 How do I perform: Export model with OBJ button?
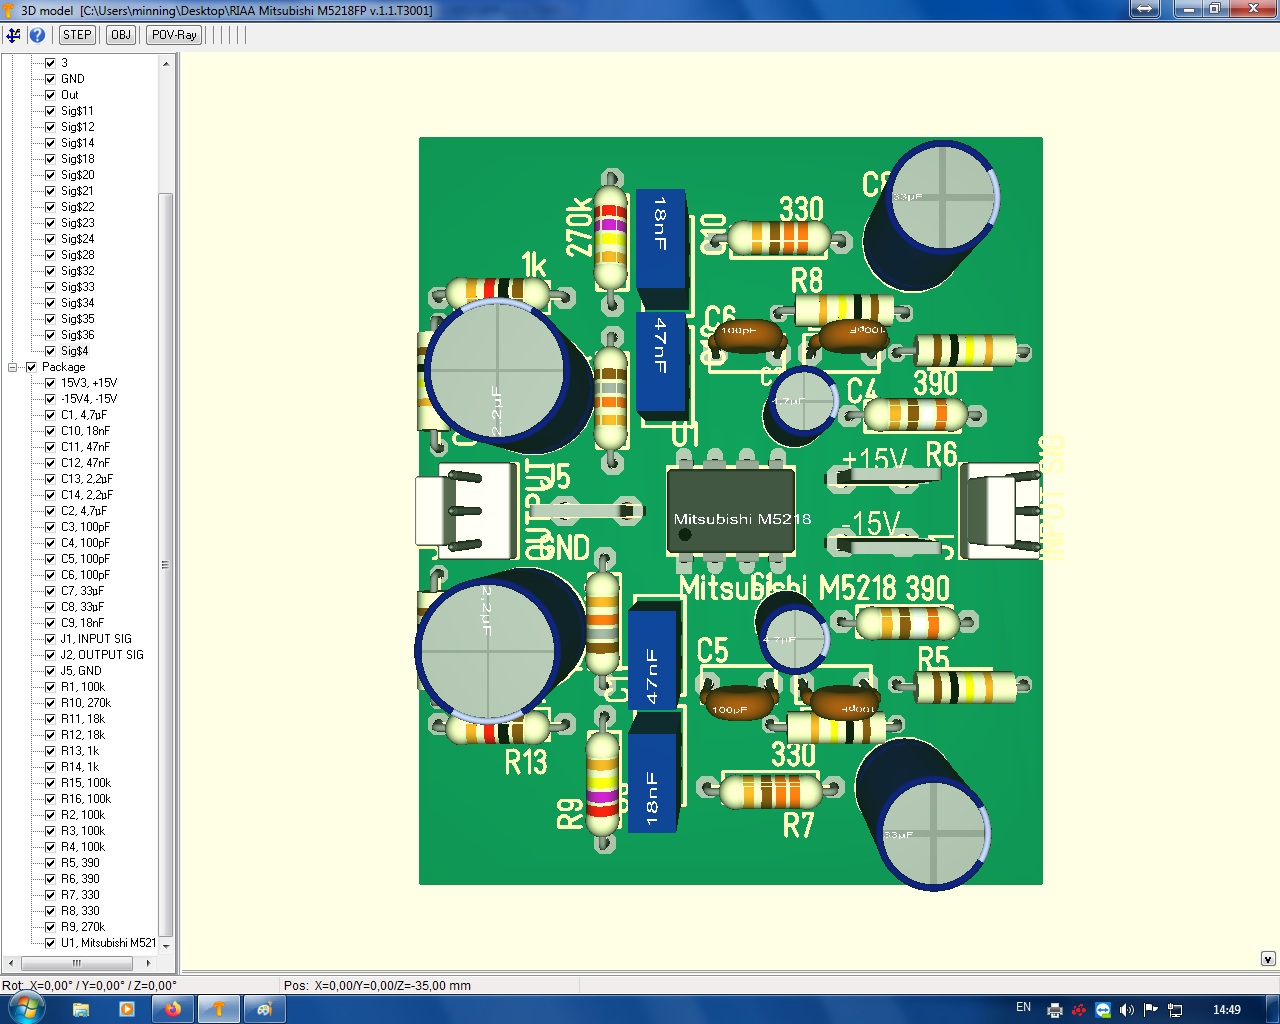(x=121, y=35)
